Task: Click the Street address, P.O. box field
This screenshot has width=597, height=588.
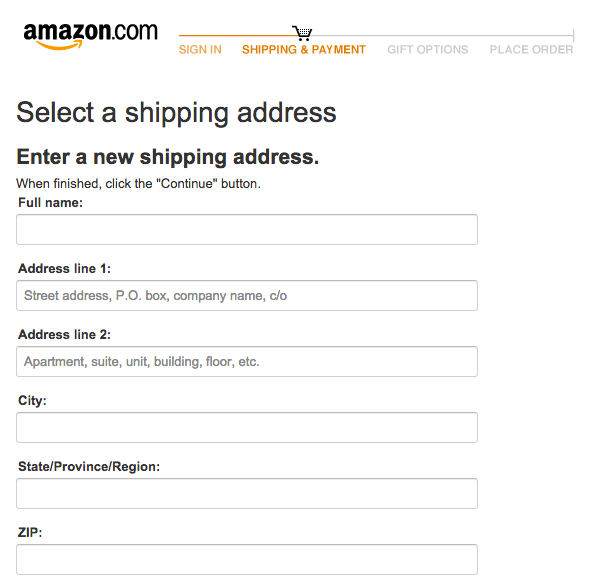Action: pyautogui.click(x=247, y=296)
